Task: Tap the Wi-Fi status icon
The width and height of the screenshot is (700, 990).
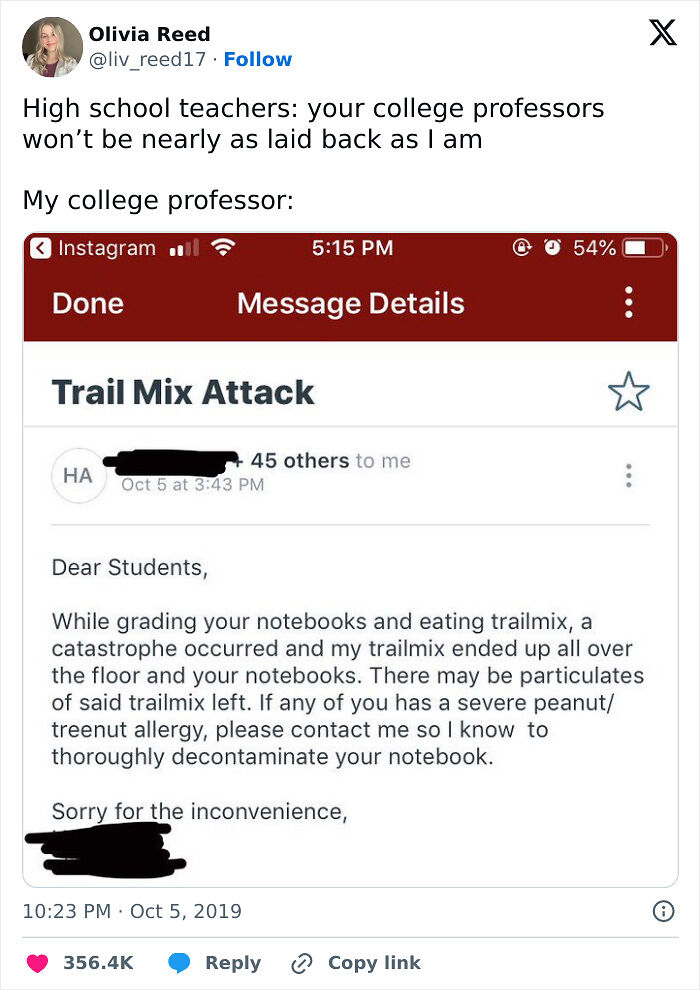Action: [223, 248]
